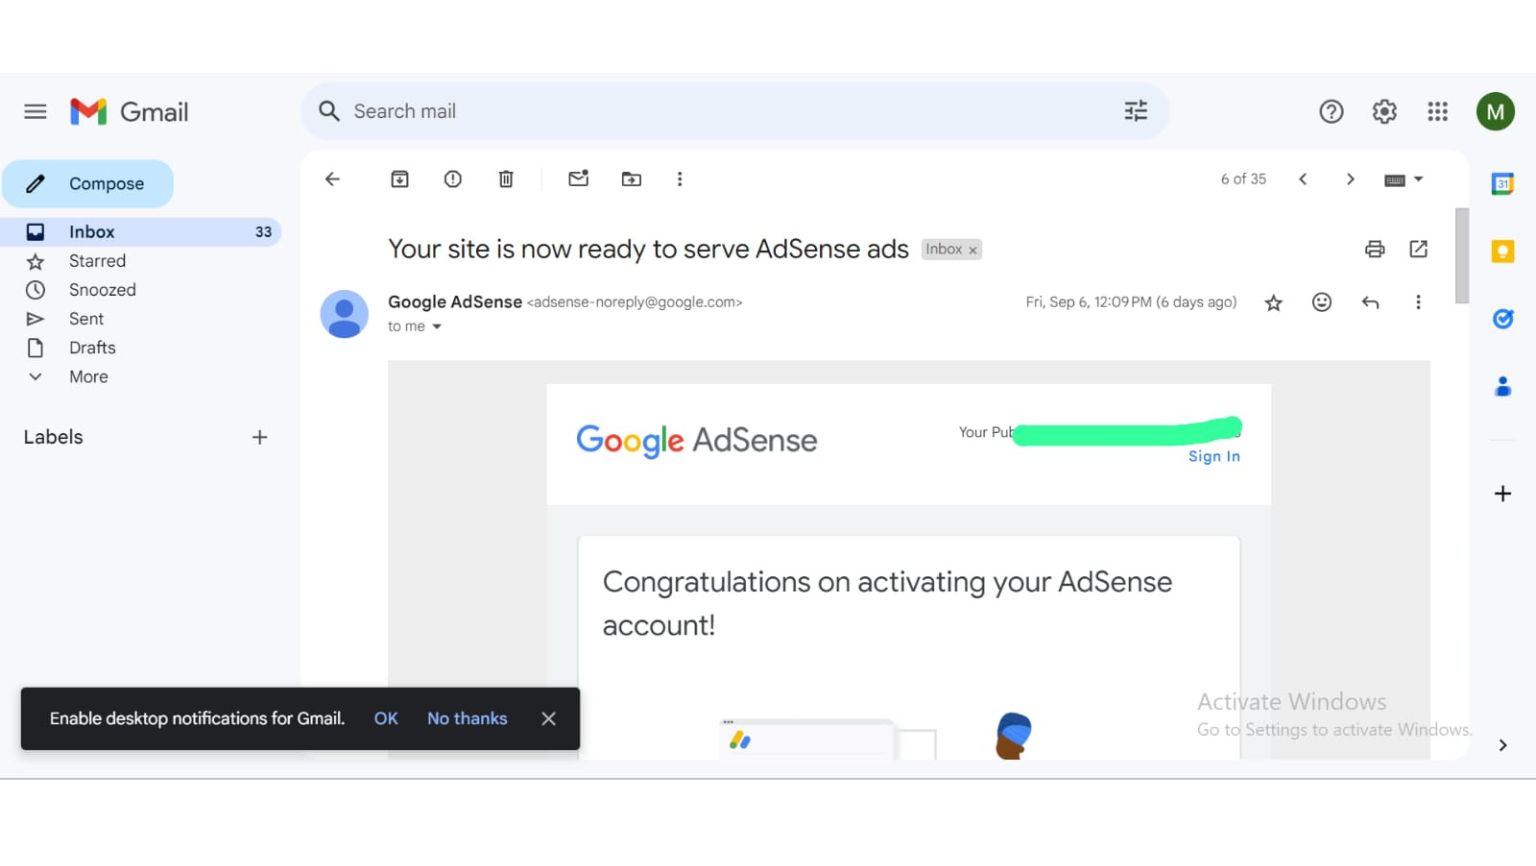Screen dimensions: 1536x866
Task: Go back to the inbox list
Action: pos(333,179)
